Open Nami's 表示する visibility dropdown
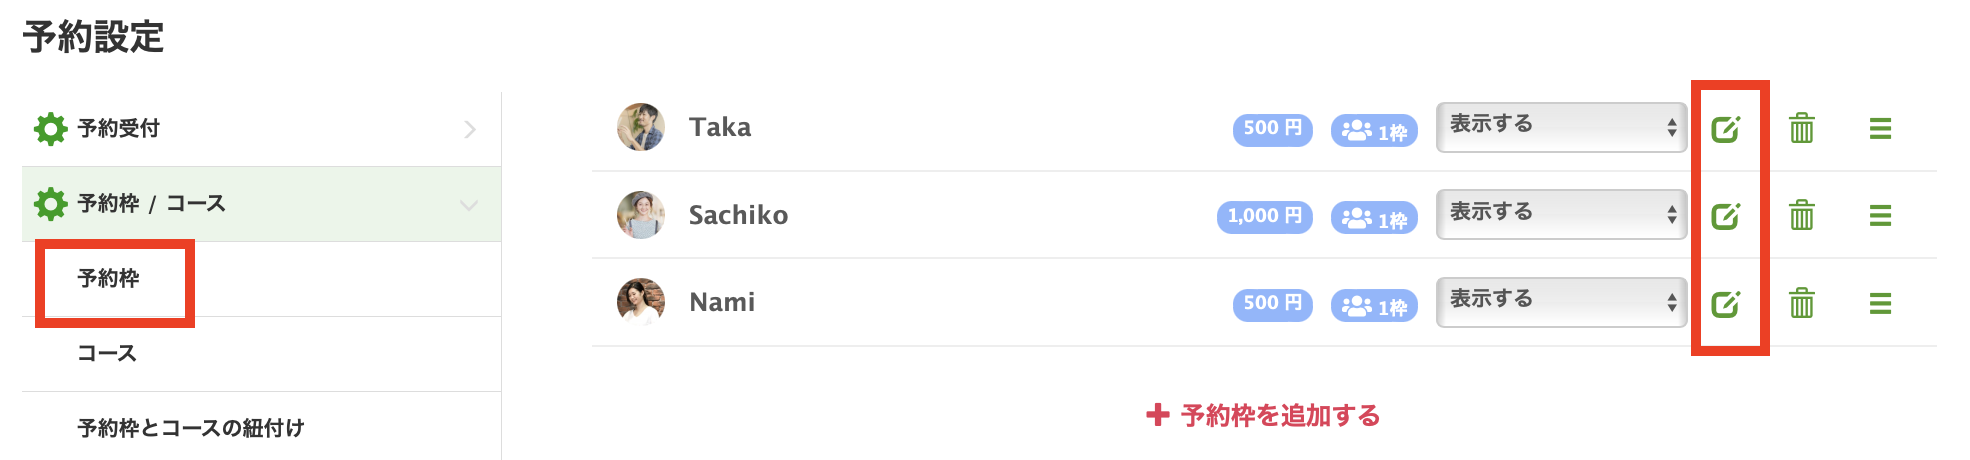 tap(1561, 301)
